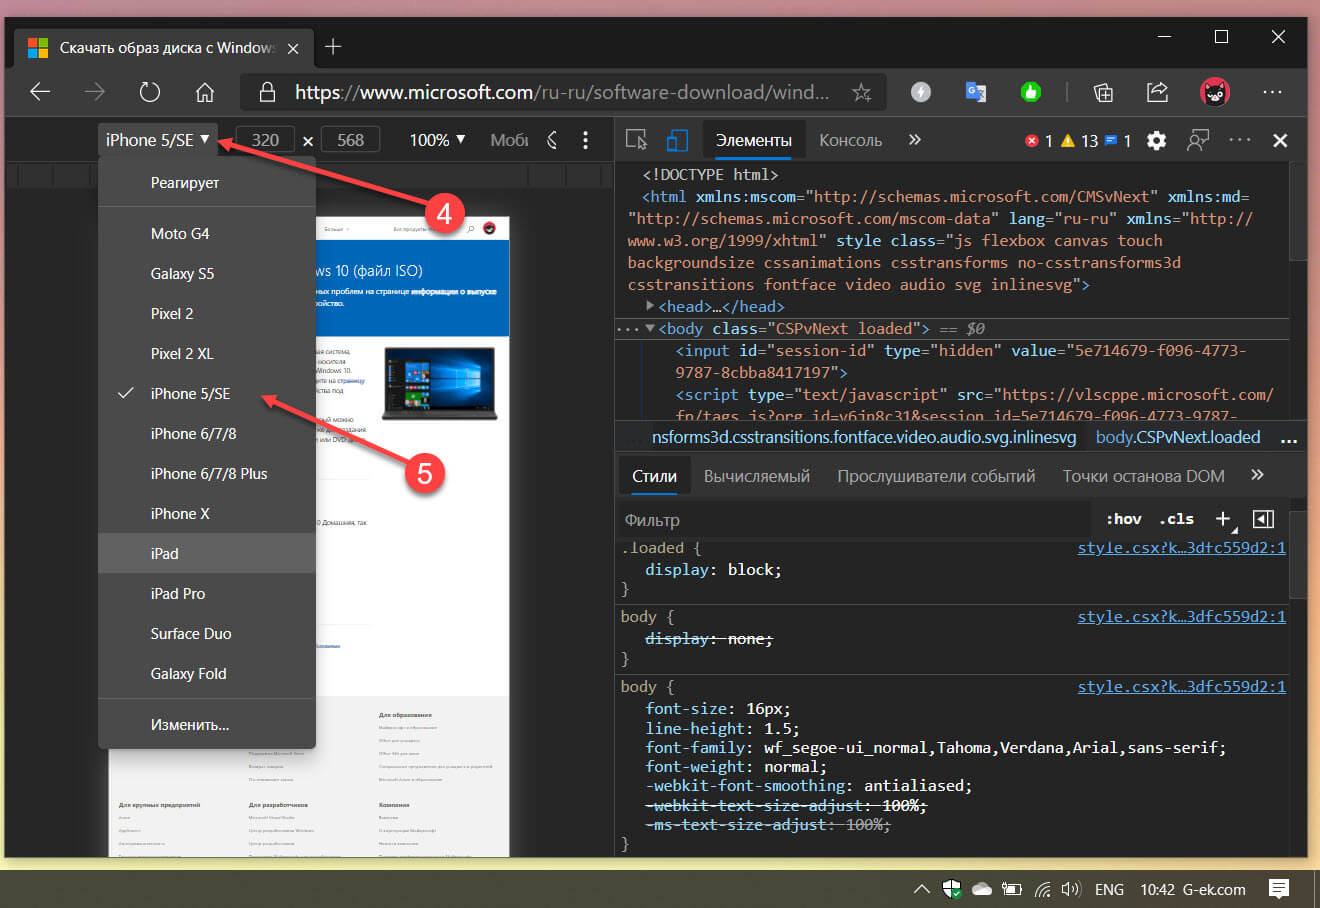Click the Share icon in the browser toolbar
Screen dimensions: 1320x908
pos(1157,92)
